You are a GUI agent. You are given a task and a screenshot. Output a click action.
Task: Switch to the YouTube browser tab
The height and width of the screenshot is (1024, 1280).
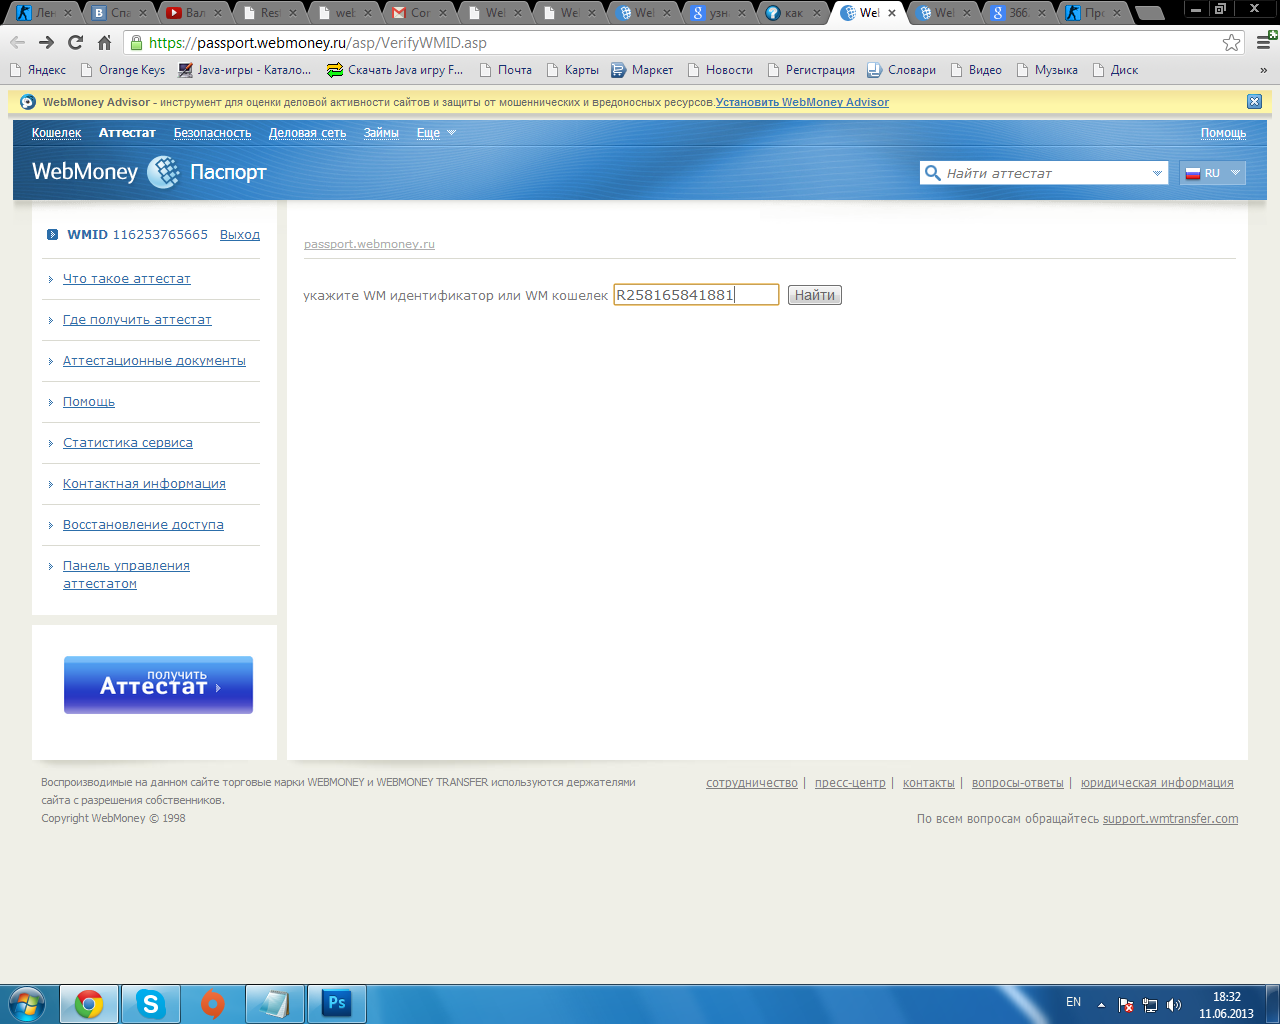pyautogui.click(x=194, y=13)
